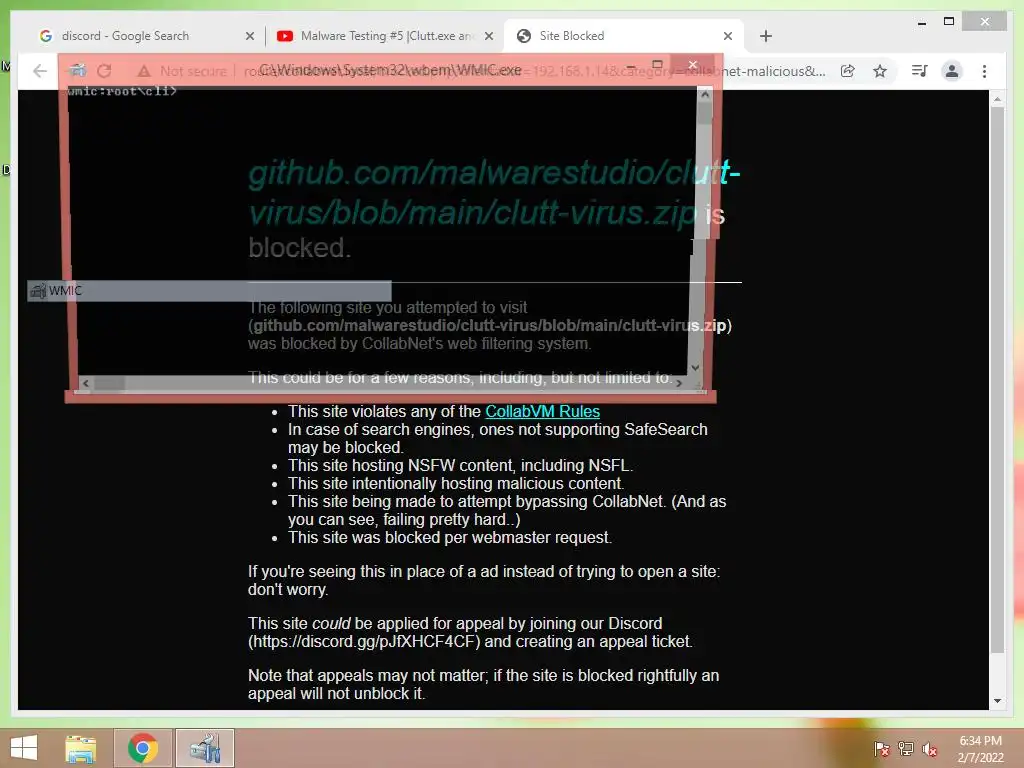Screen dimensions: 1024x768
Task: Click the right arrow of WMIC horizontal scrollbar
Action: 679,383
